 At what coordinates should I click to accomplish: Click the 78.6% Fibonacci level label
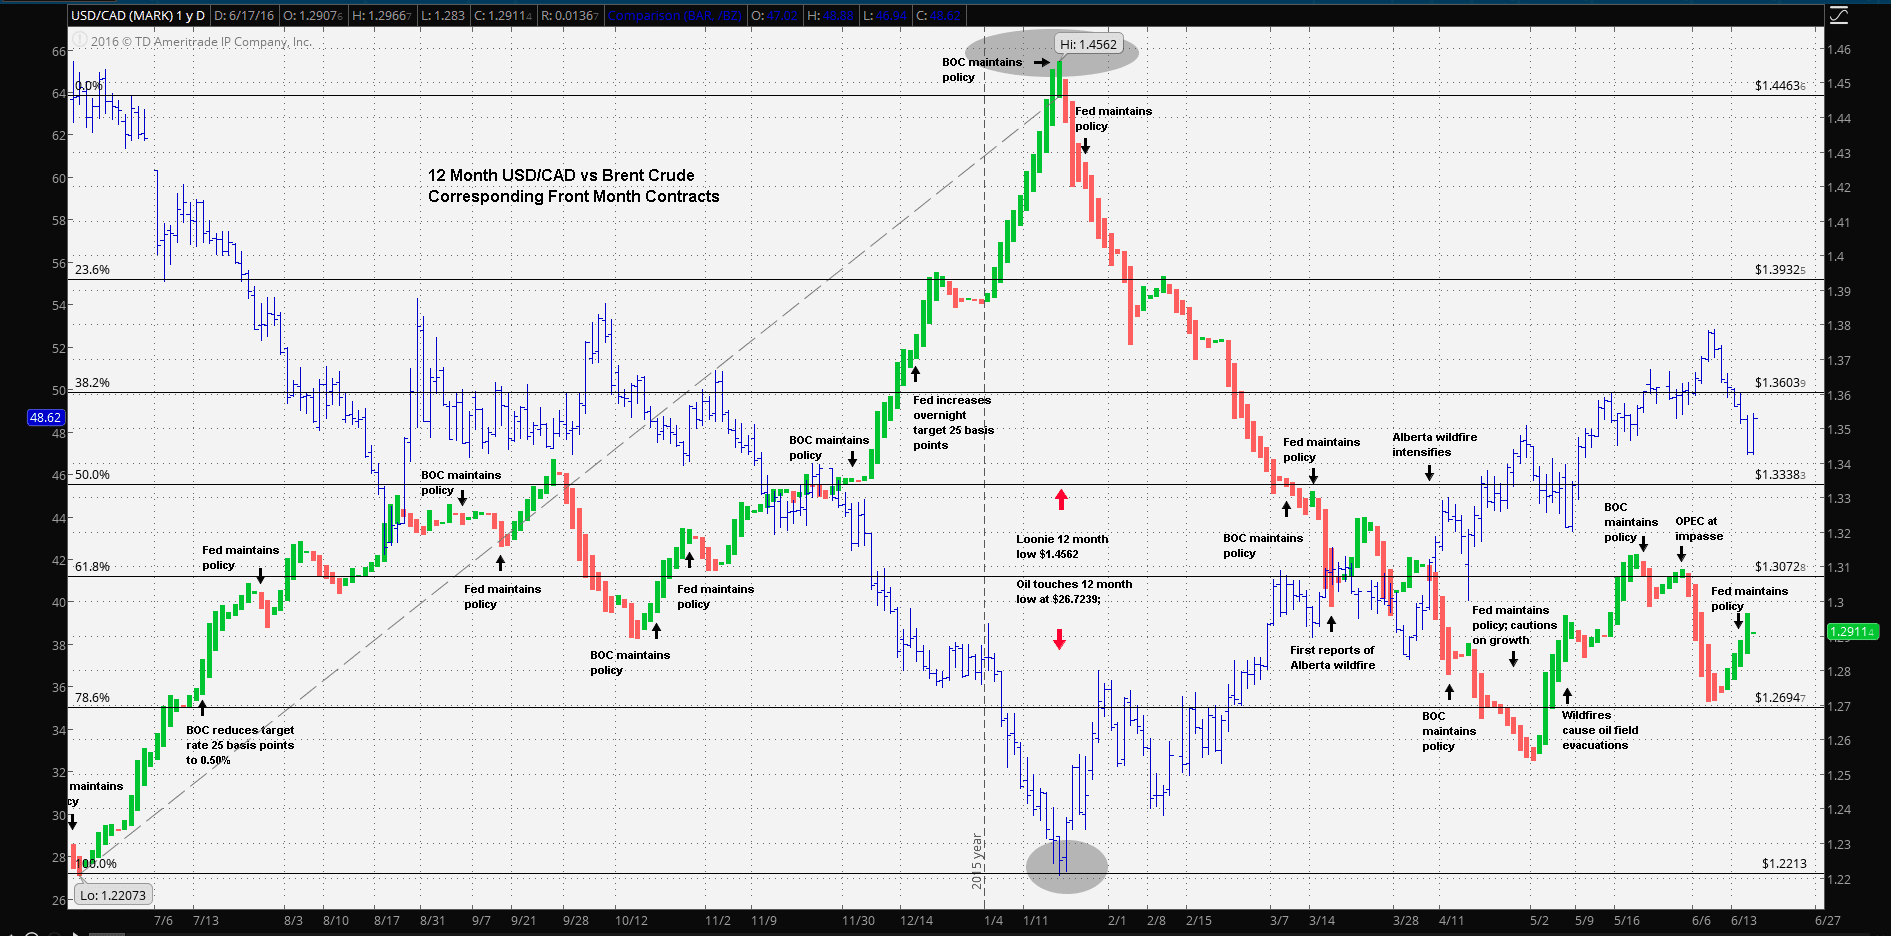(92, 698)
